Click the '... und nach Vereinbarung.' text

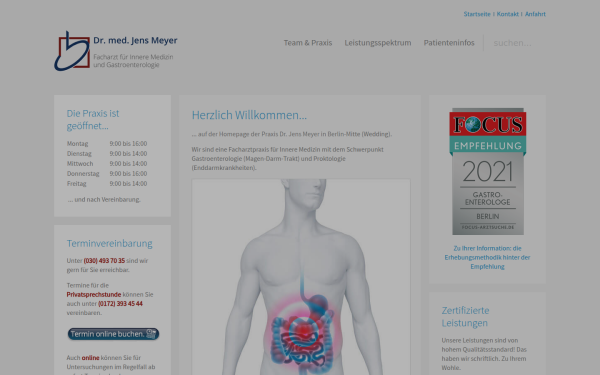coord(104,199)
